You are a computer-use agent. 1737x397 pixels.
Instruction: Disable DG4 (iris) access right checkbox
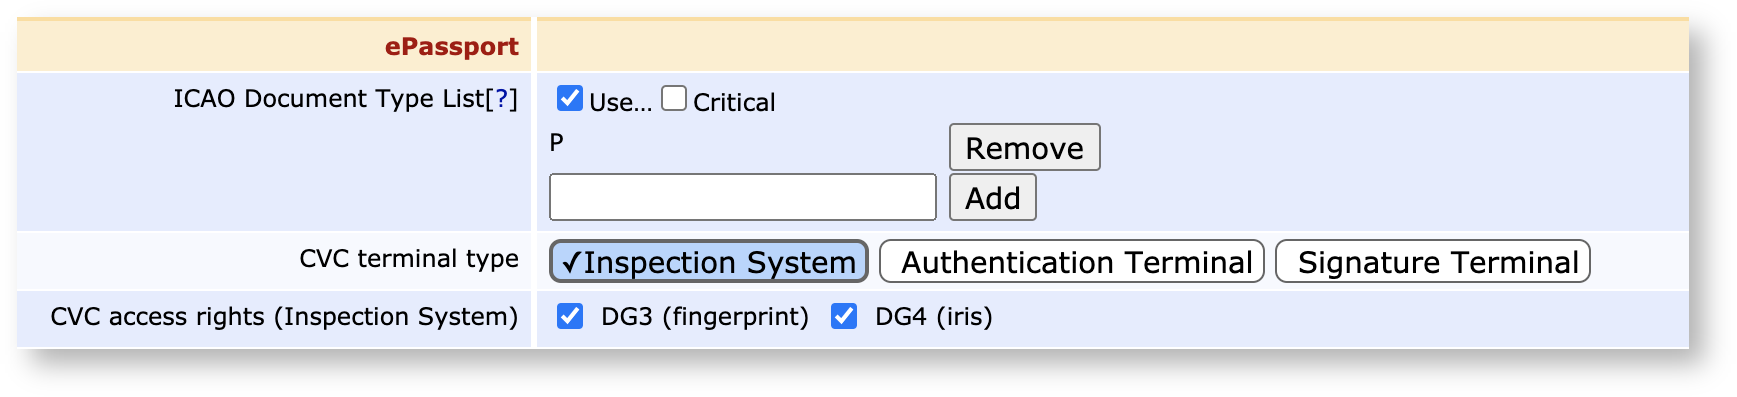click(844, 316)
